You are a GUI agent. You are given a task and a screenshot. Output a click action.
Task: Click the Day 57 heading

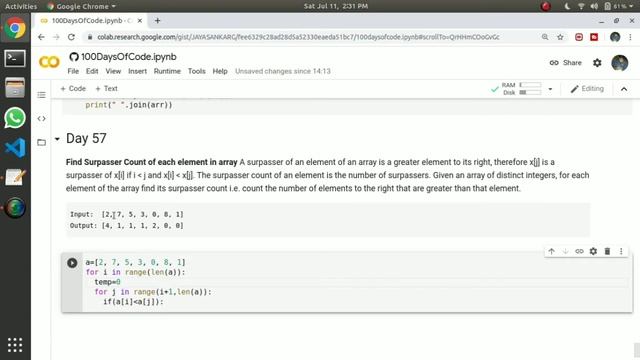(x=86, y=138)
